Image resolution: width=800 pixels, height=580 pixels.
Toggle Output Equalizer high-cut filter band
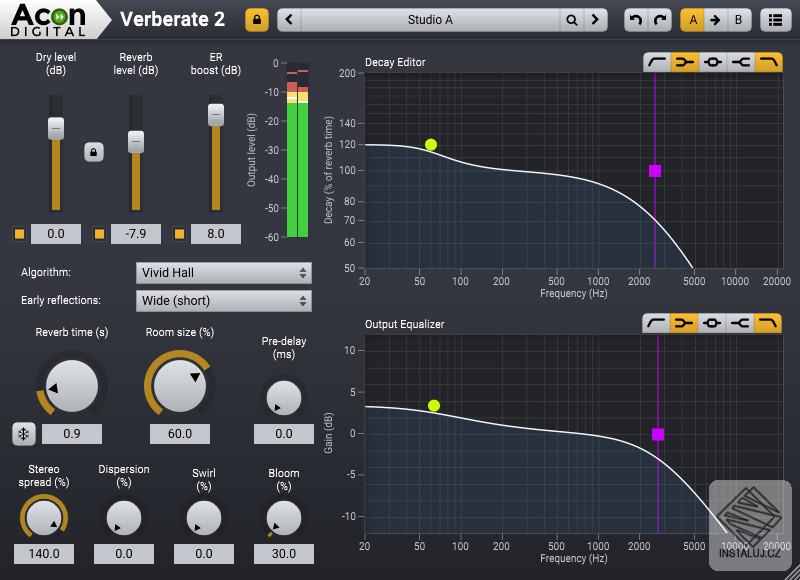pos(768,323)
